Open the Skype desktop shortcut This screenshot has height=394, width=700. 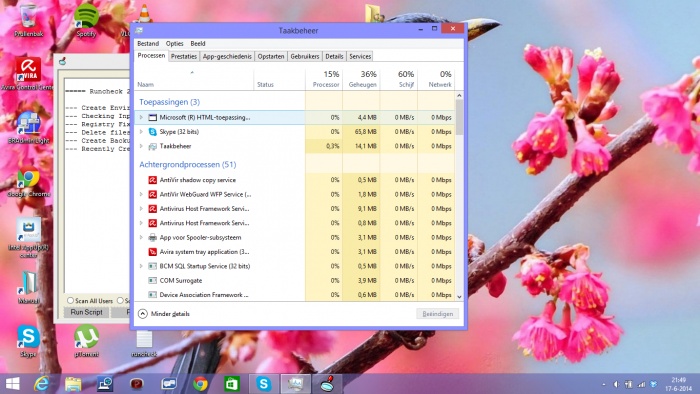28,341
